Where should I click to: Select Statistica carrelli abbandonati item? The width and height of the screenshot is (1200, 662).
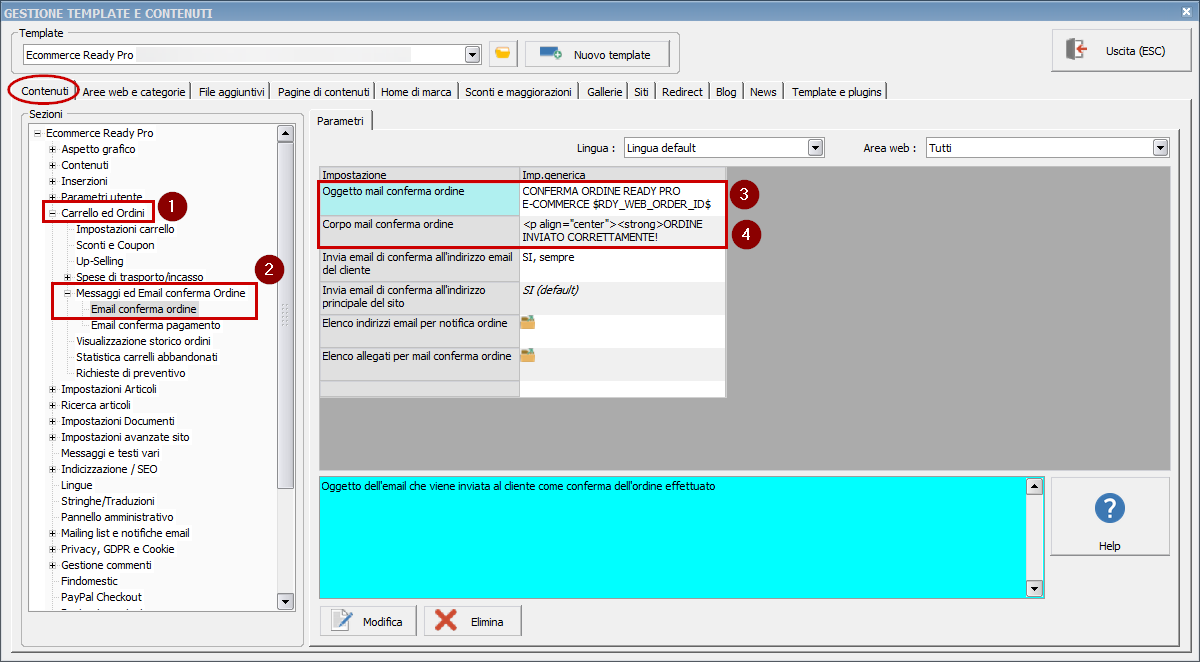(147, 357)
